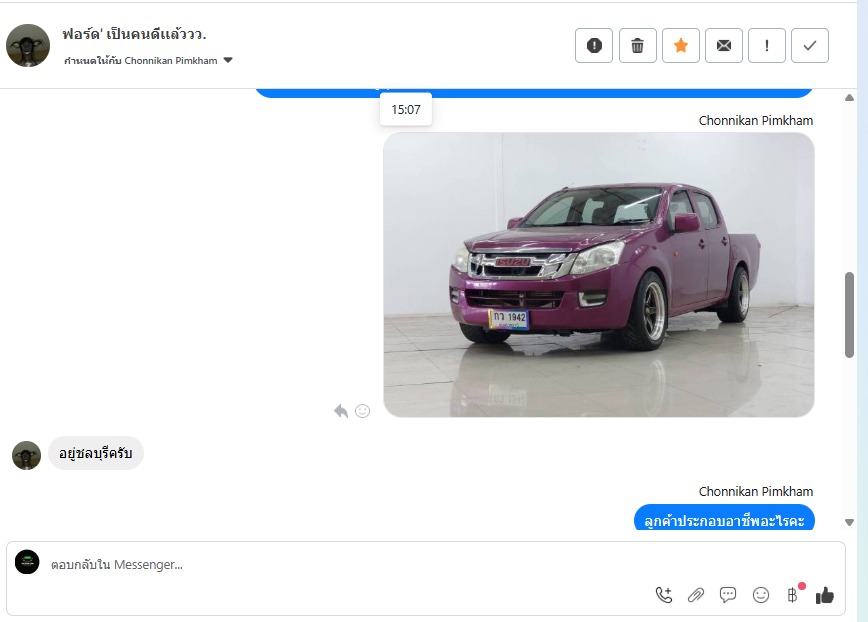Click the scroll up arrow in chat
This screenshot has width=868, height=622.
coord(849,98)
